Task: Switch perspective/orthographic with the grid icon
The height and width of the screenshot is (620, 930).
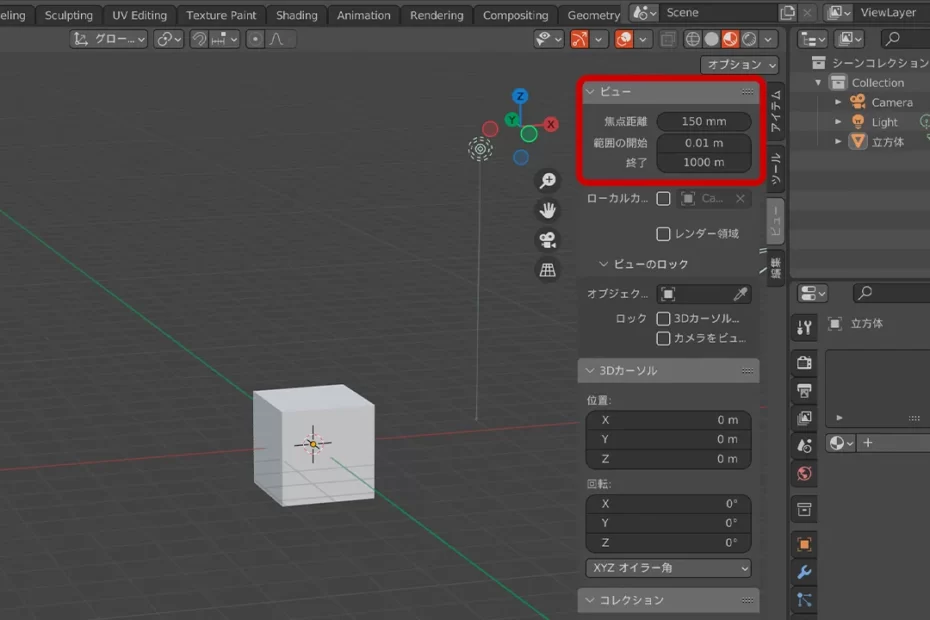Action: point(548,270)
